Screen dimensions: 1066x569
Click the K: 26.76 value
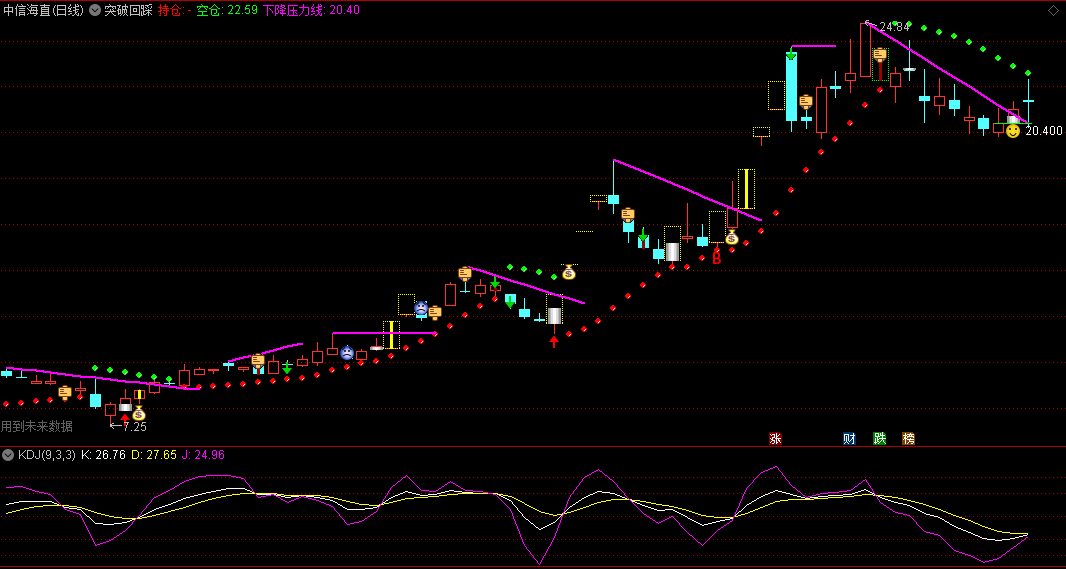pos(103,454)
